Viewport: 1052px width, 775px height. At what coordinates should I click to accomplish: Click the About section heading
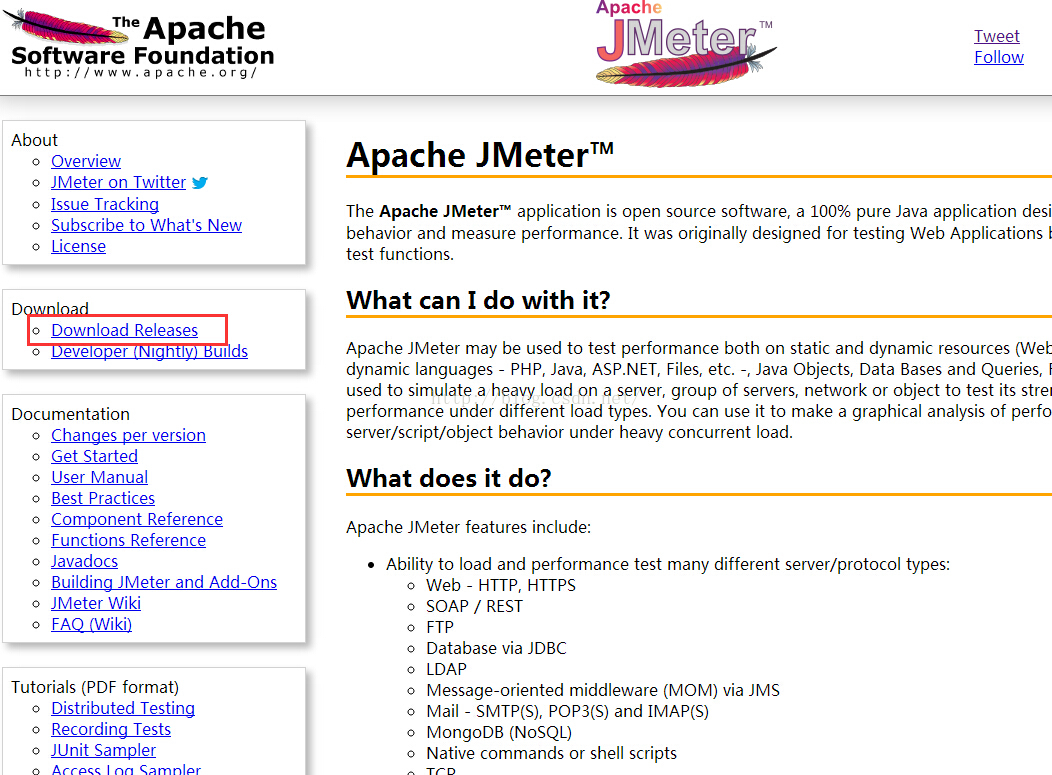34,140
